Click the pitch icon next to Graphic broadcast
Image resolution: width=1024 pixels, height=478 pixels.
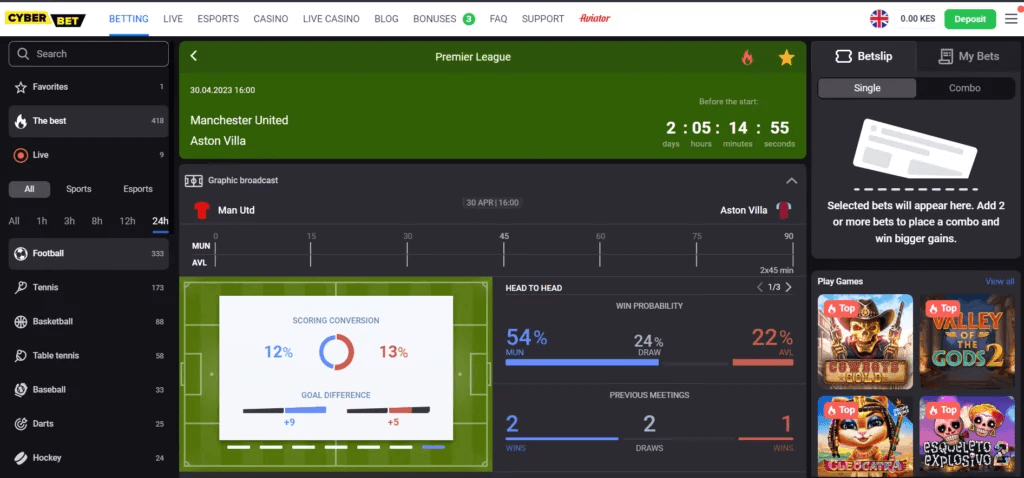pyautogui.click(x=193, y=180)
